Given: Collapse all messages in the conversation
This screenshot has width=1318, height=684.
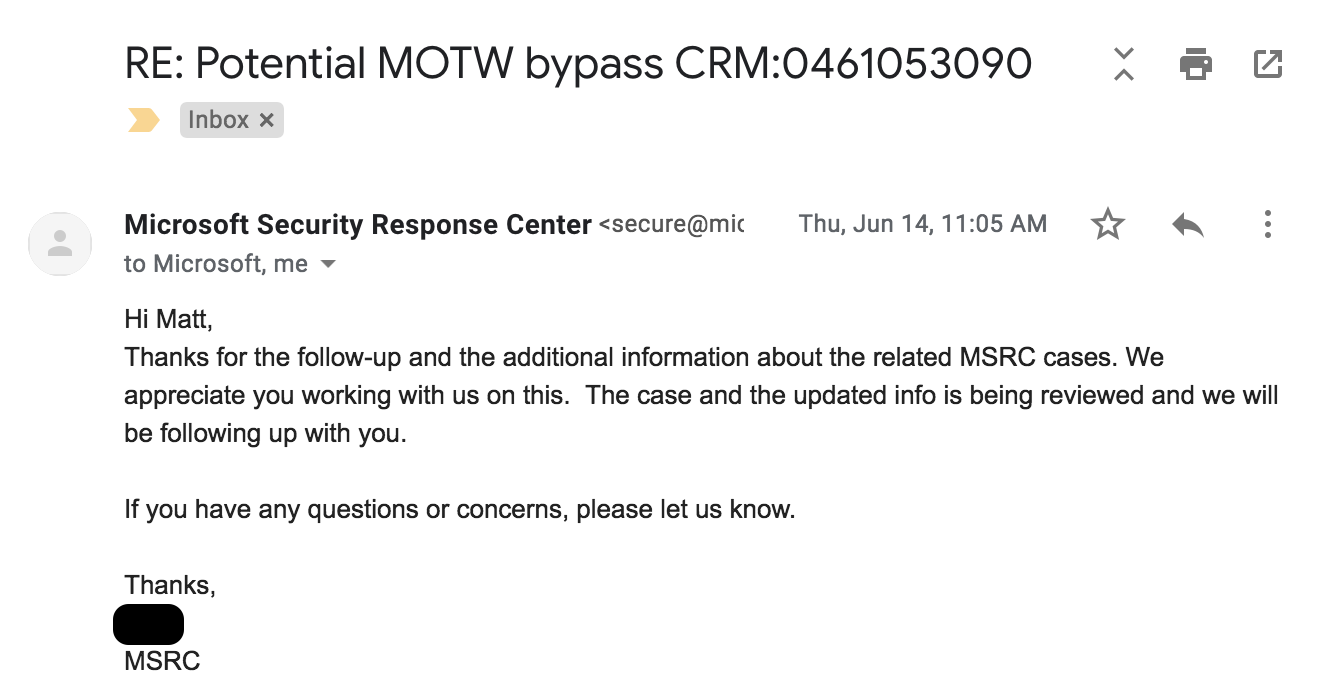Looking at the screenshot, I should (1123, 64).
